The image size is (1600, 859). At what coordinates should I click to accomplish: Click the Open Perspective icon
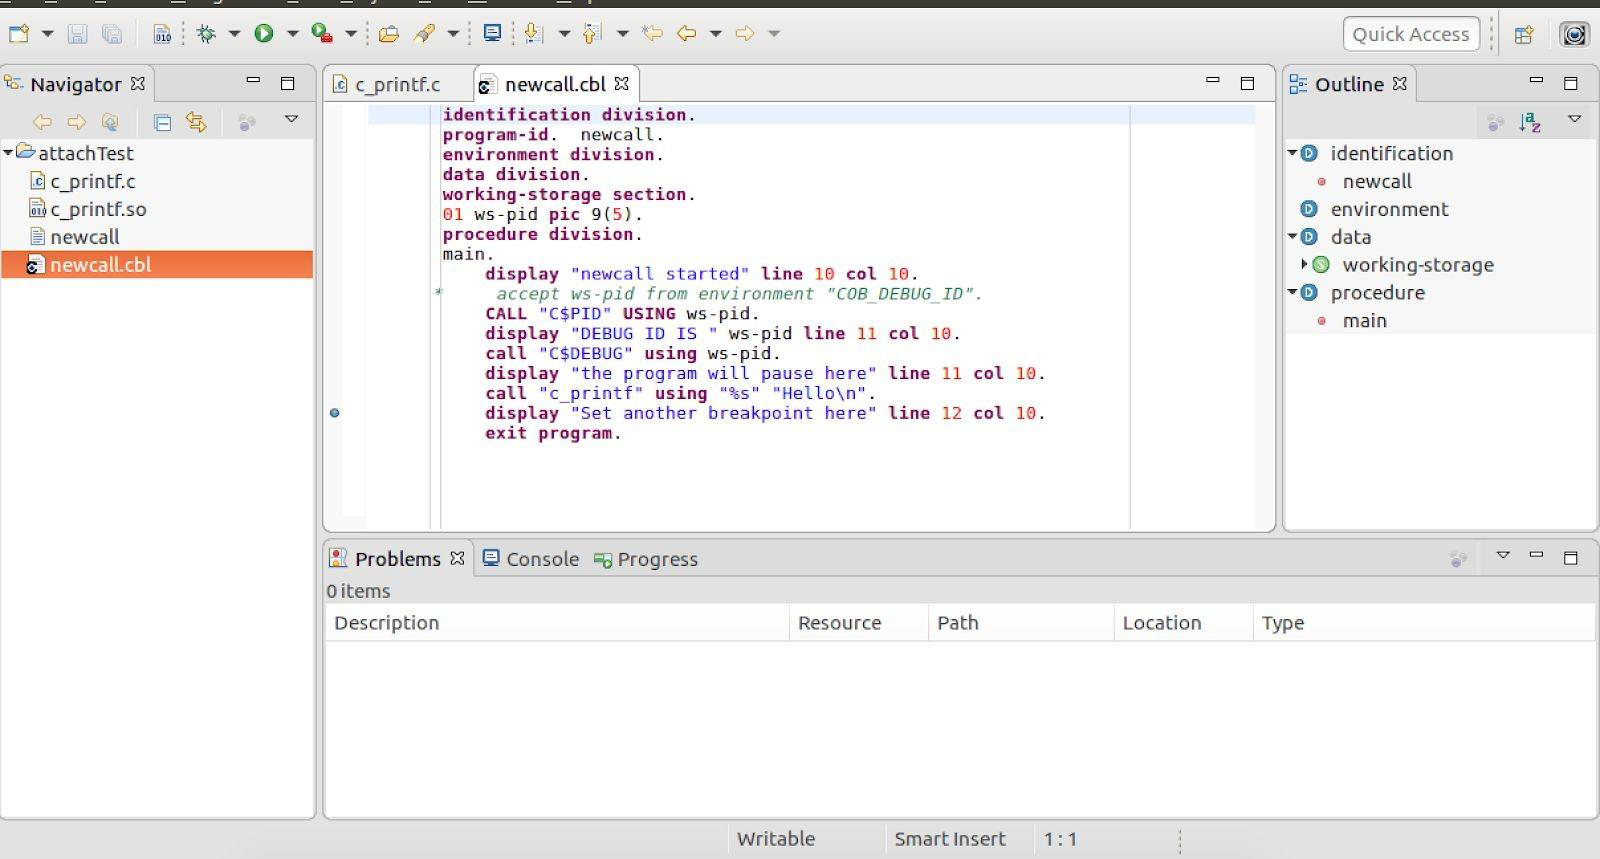[x=1523, y=35]
